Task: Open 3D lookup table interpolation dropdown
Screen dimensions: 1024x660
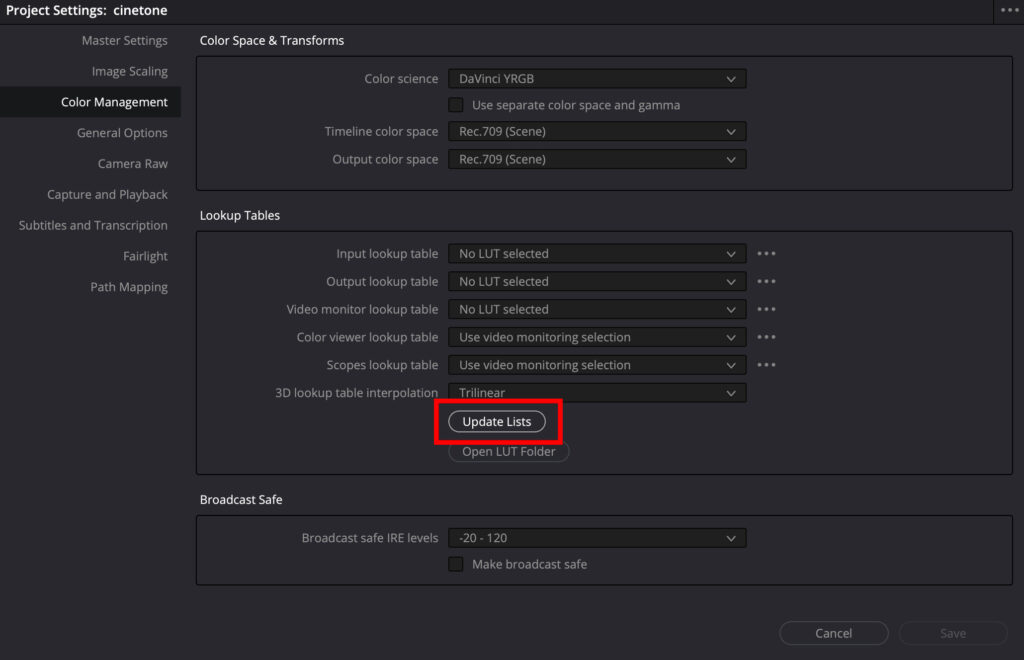Action: 597,394
